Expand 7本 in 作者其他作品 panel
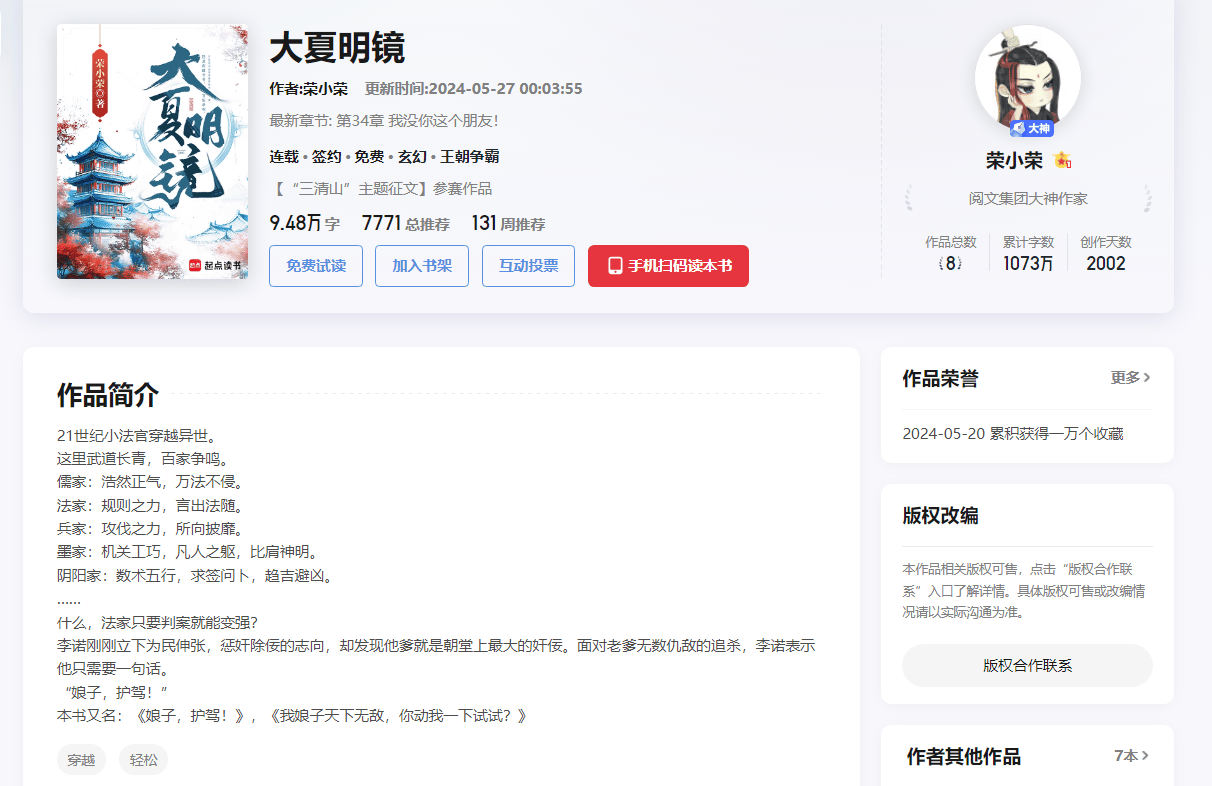 point(1132,756)
